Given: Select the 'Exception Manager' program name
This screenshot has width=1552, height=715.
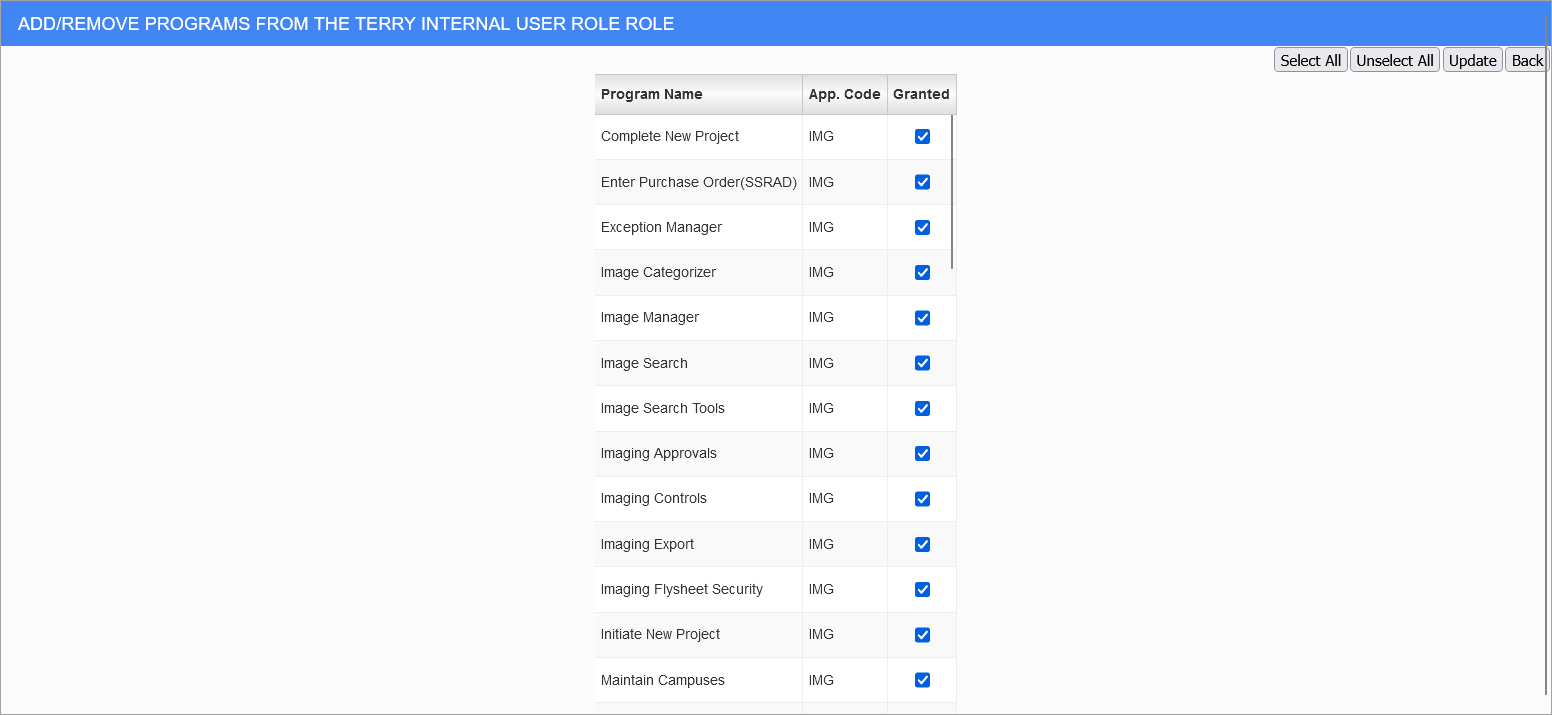Looking at the screenshot, I should click(661, 227).
